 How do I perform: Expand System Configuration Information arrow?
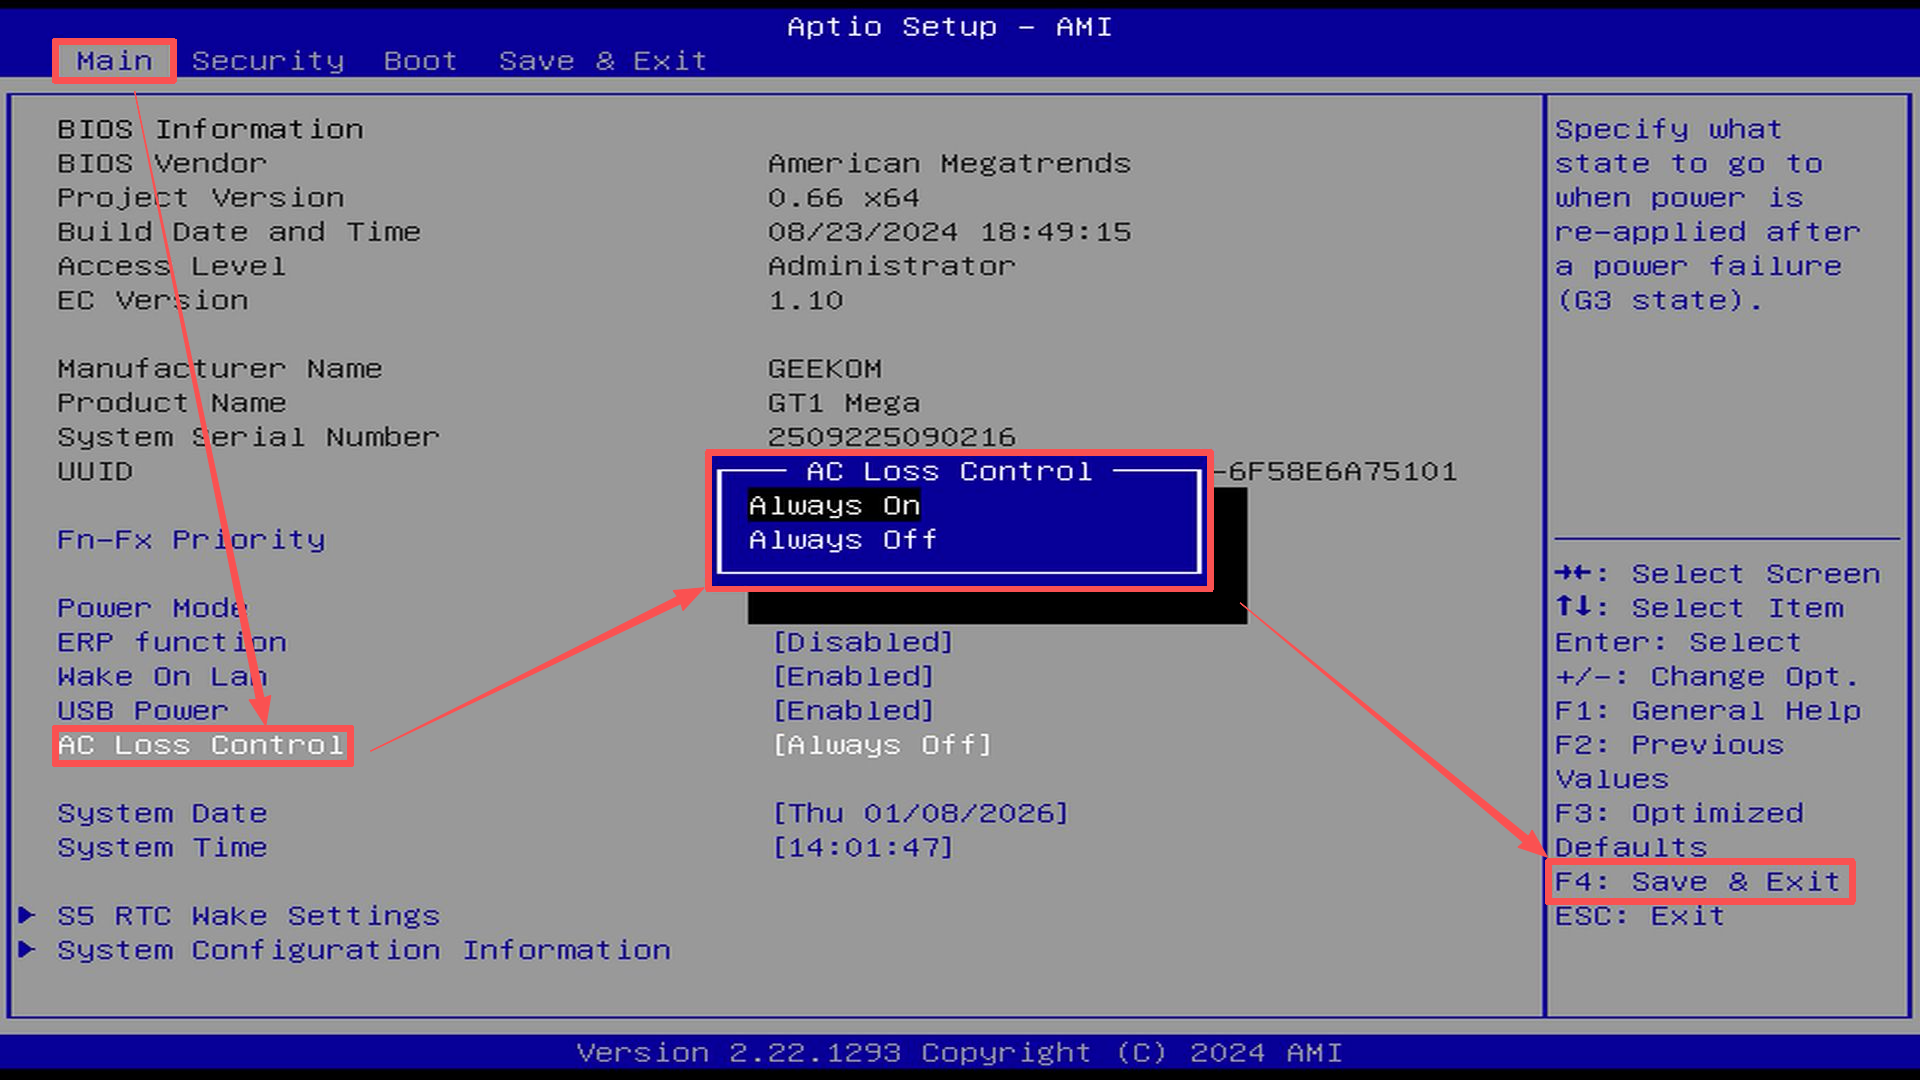point(27,949)
